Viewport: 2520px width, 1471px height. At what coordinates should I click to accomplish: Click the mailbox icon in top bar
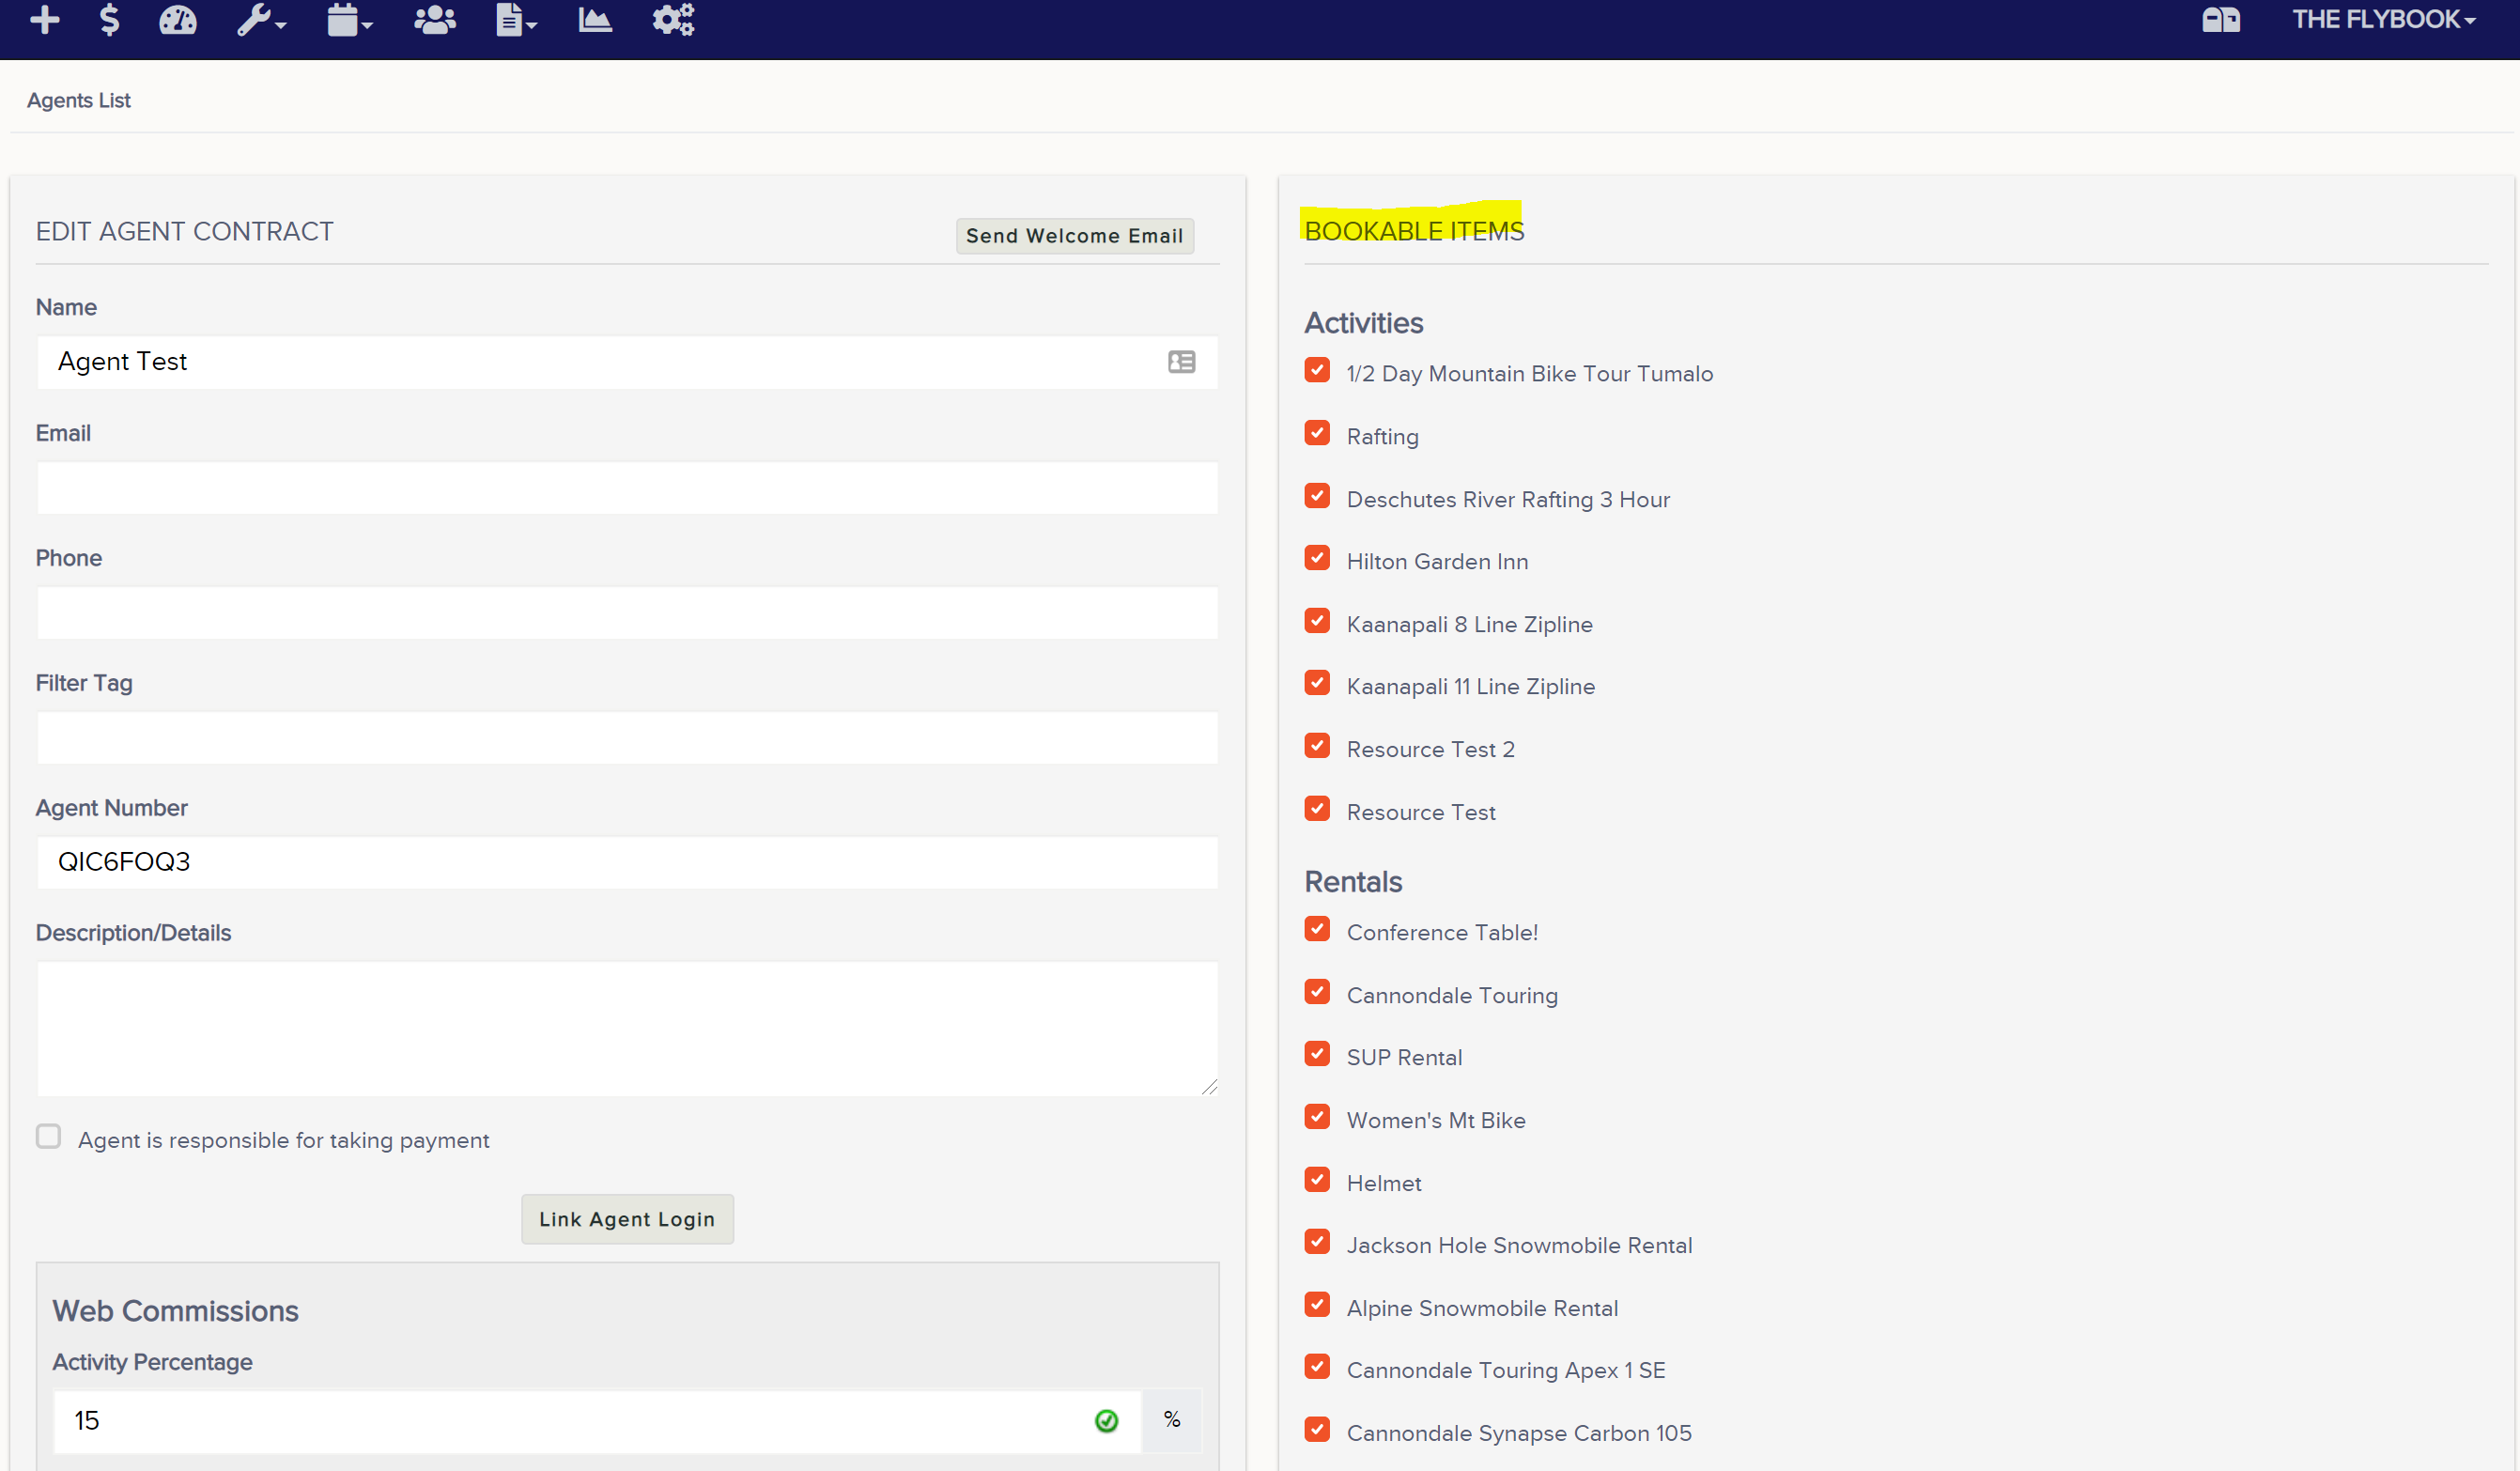2221,19
